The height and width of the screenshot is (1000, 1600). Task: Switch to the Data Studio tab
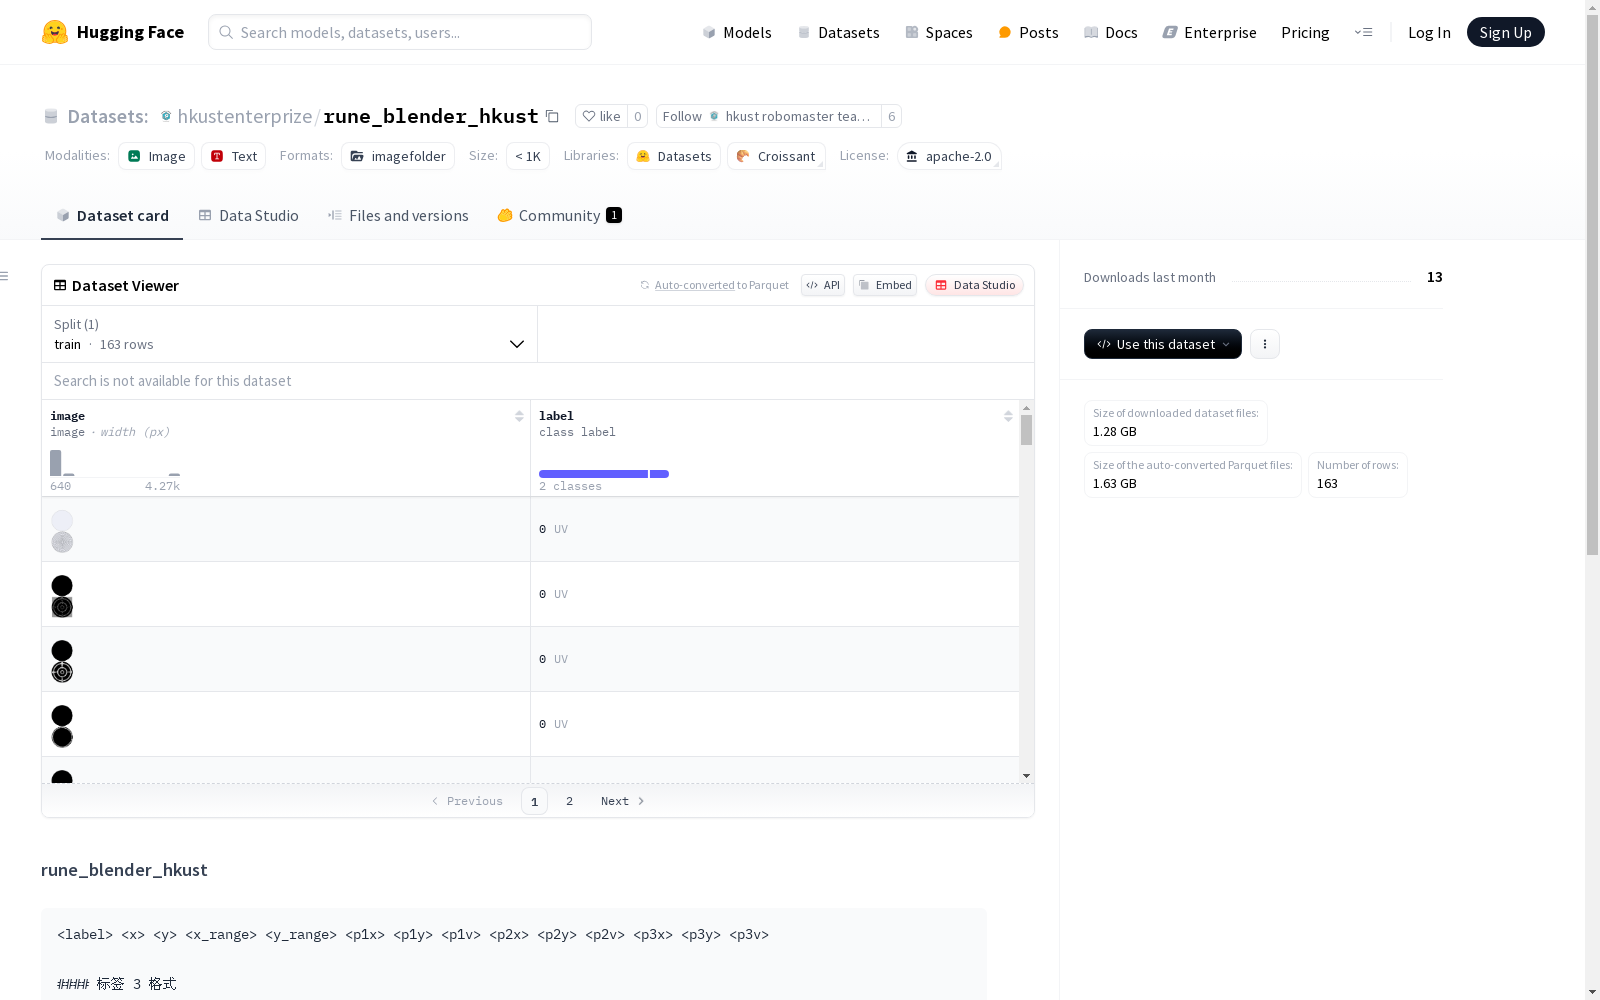[248, 216]
